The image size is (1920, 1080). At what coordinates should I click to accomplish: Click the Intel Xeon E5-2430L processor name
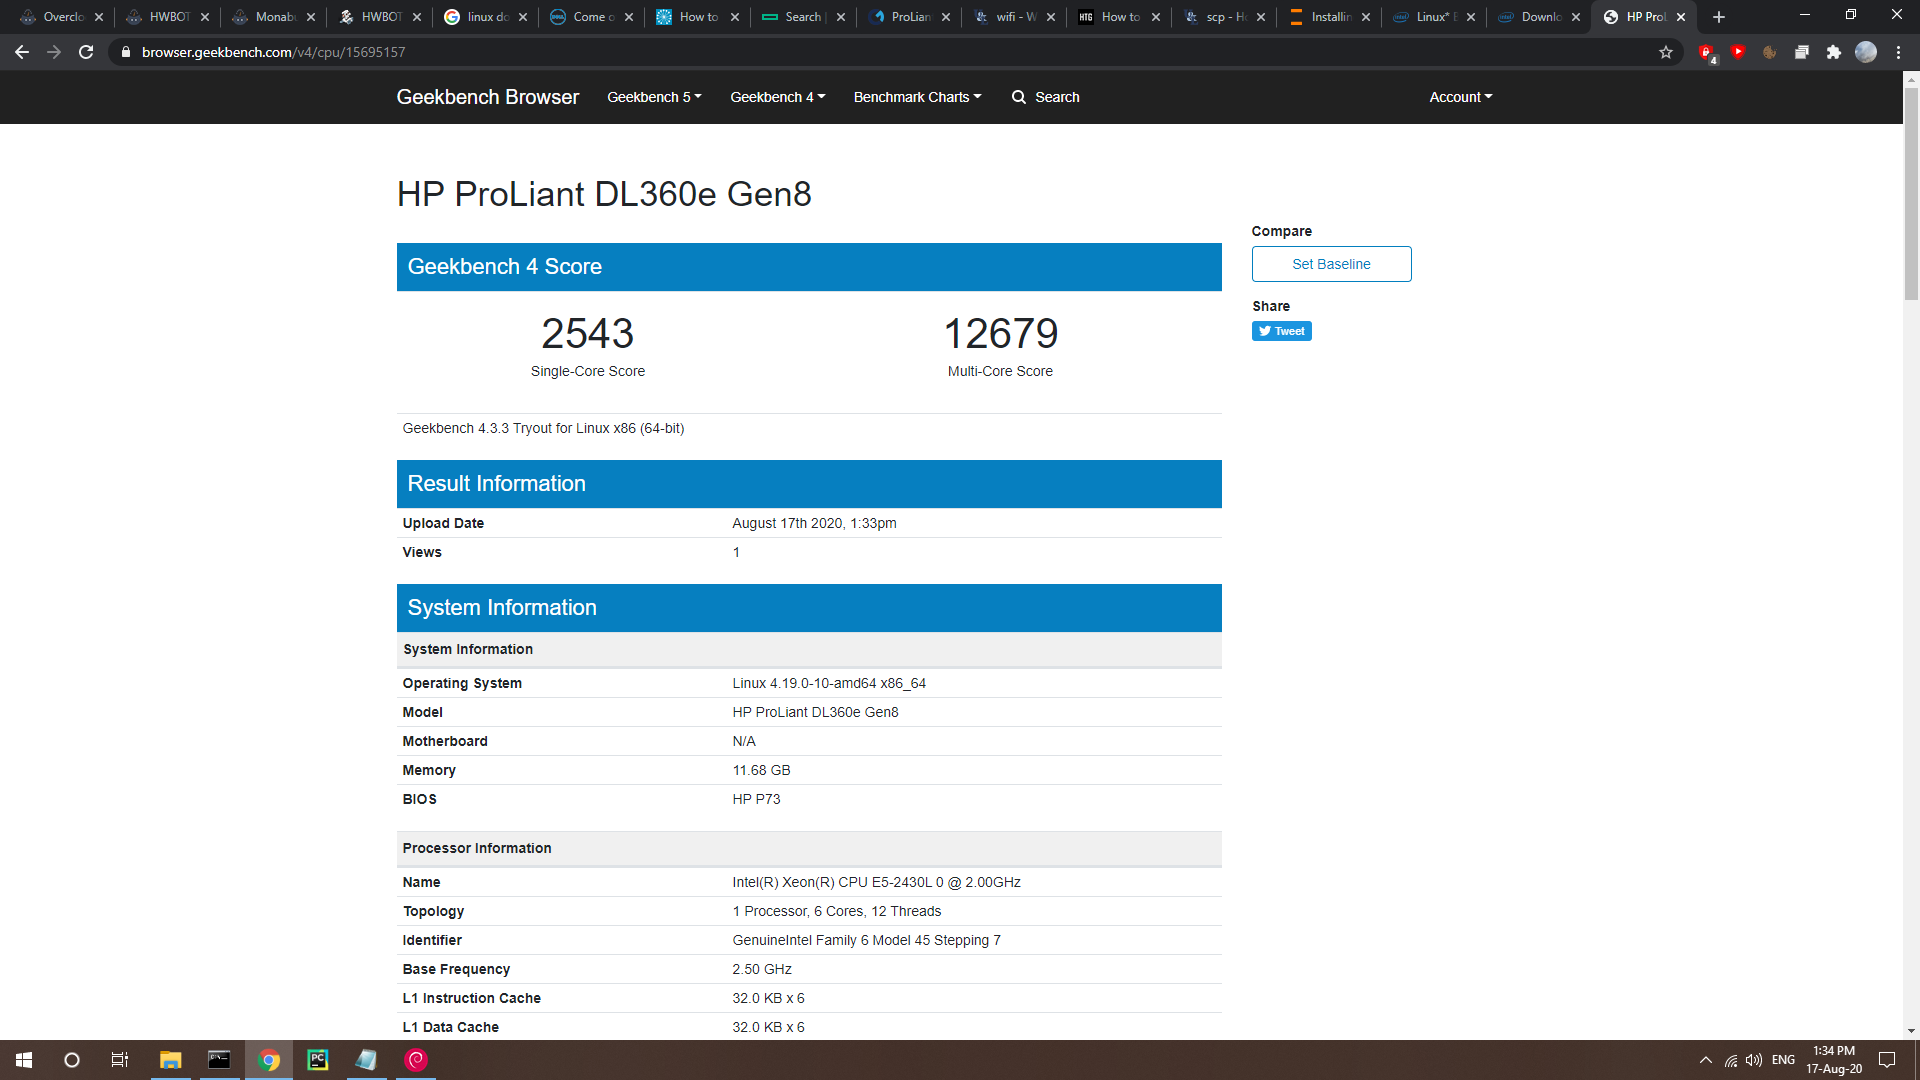point(876,882)
